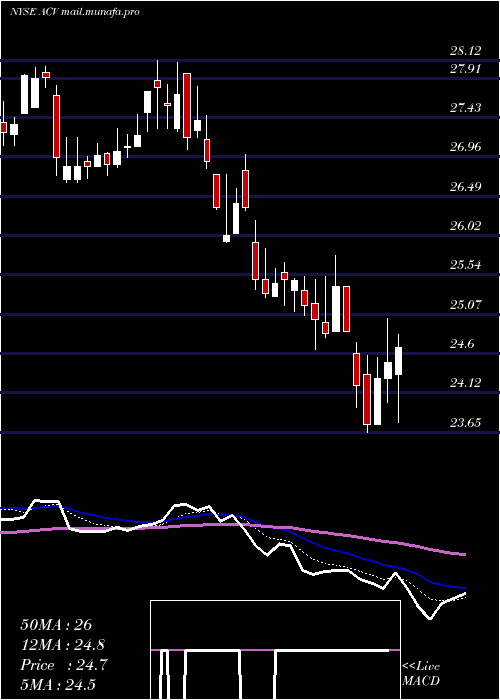Click the NYSE ACV mail.munafa.pro title
The image size is (500, 700).
pyautogui.click(x=75, y=12)
